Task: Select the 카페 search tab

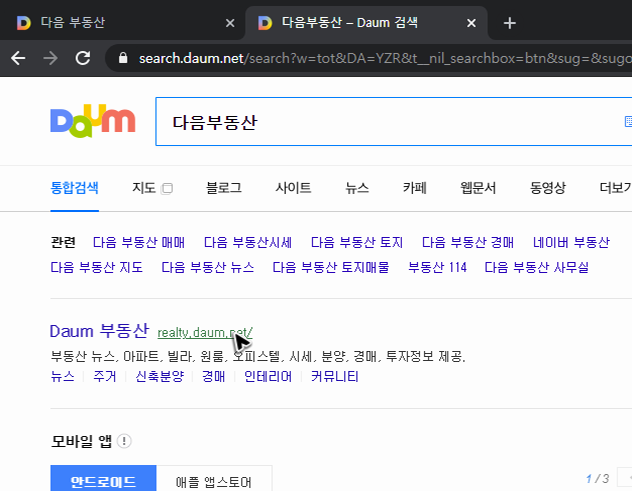Action: 415,188
